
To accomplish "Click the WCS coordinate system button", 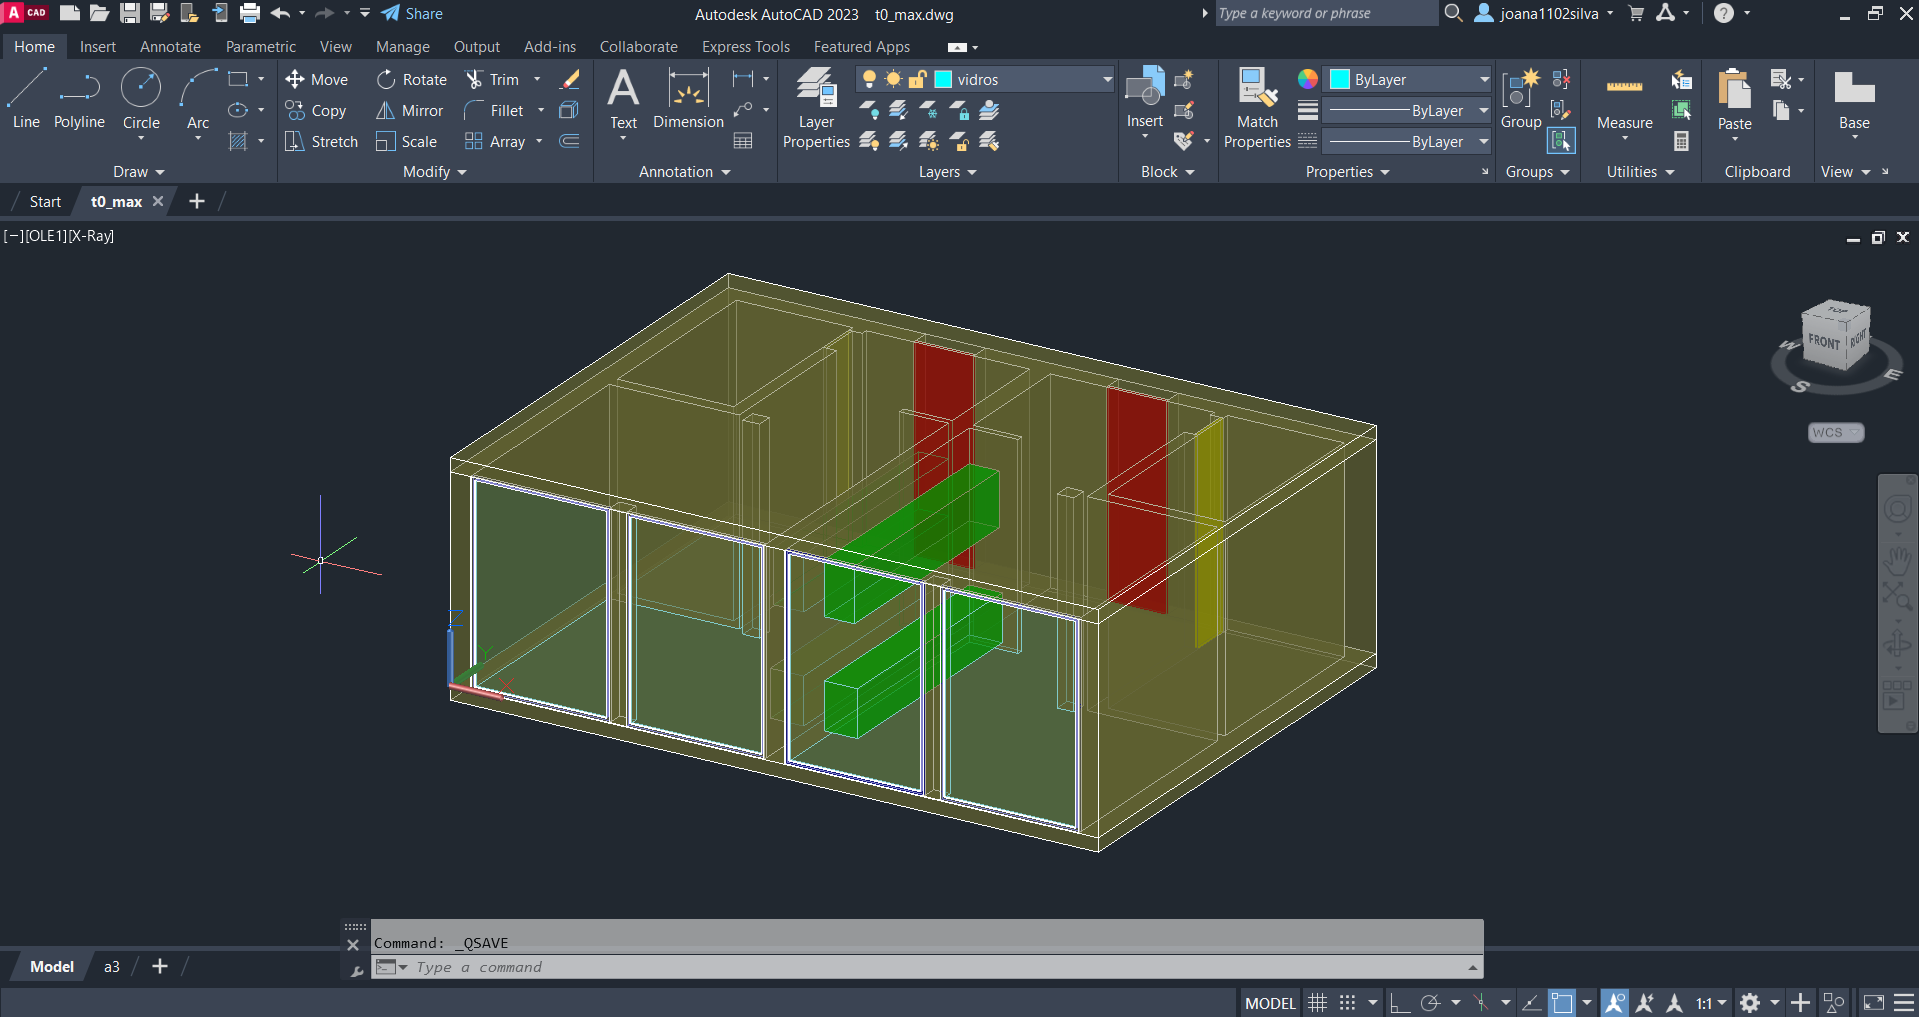I will [1835, 432].
